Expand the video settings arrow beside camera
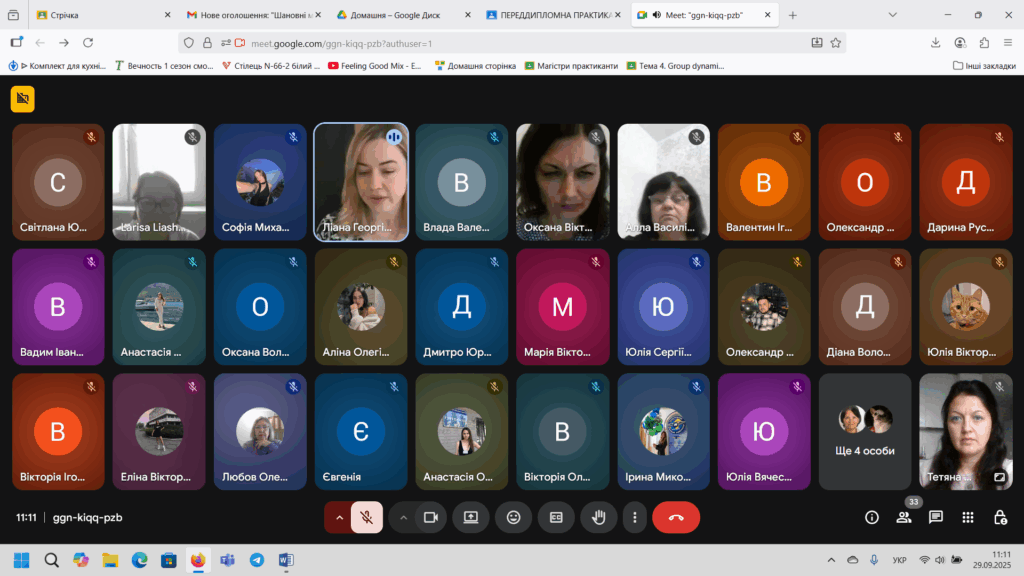The width and height of the screenshot is (1024, 576). click(x=403, y=517)
